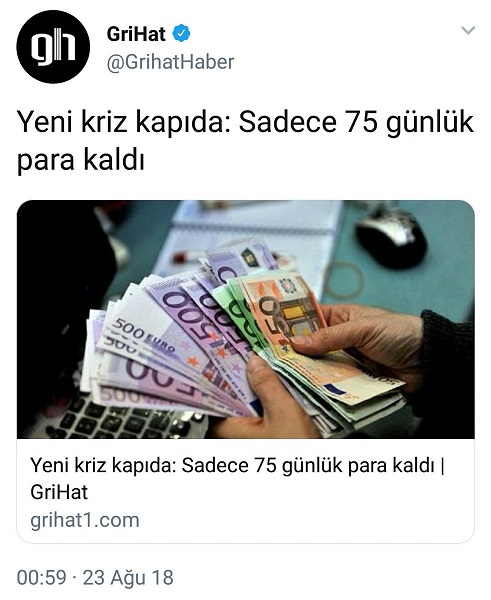The width and height of the screenshot is (491, 600).
Task: Click the 'GriHat' text under the card title
Action: [x=59, y=492]
